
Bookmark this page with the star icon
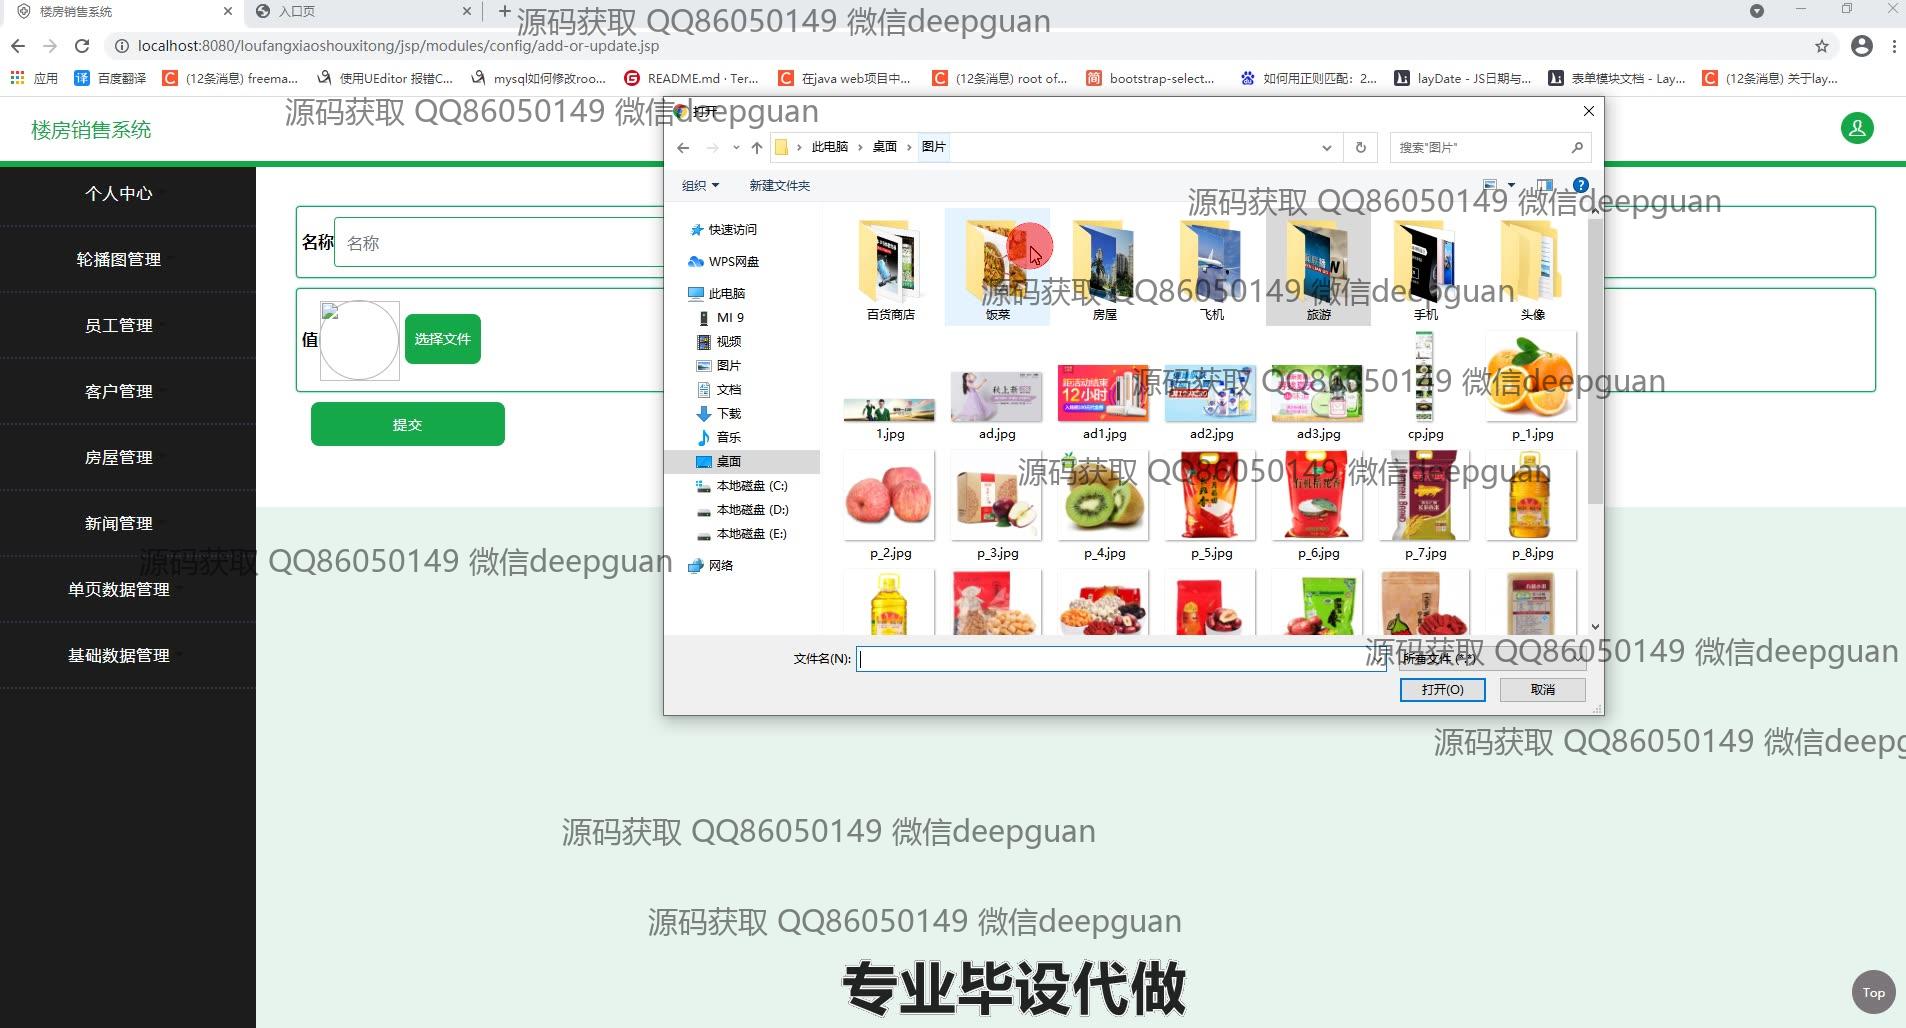[x=1821, y=46]
